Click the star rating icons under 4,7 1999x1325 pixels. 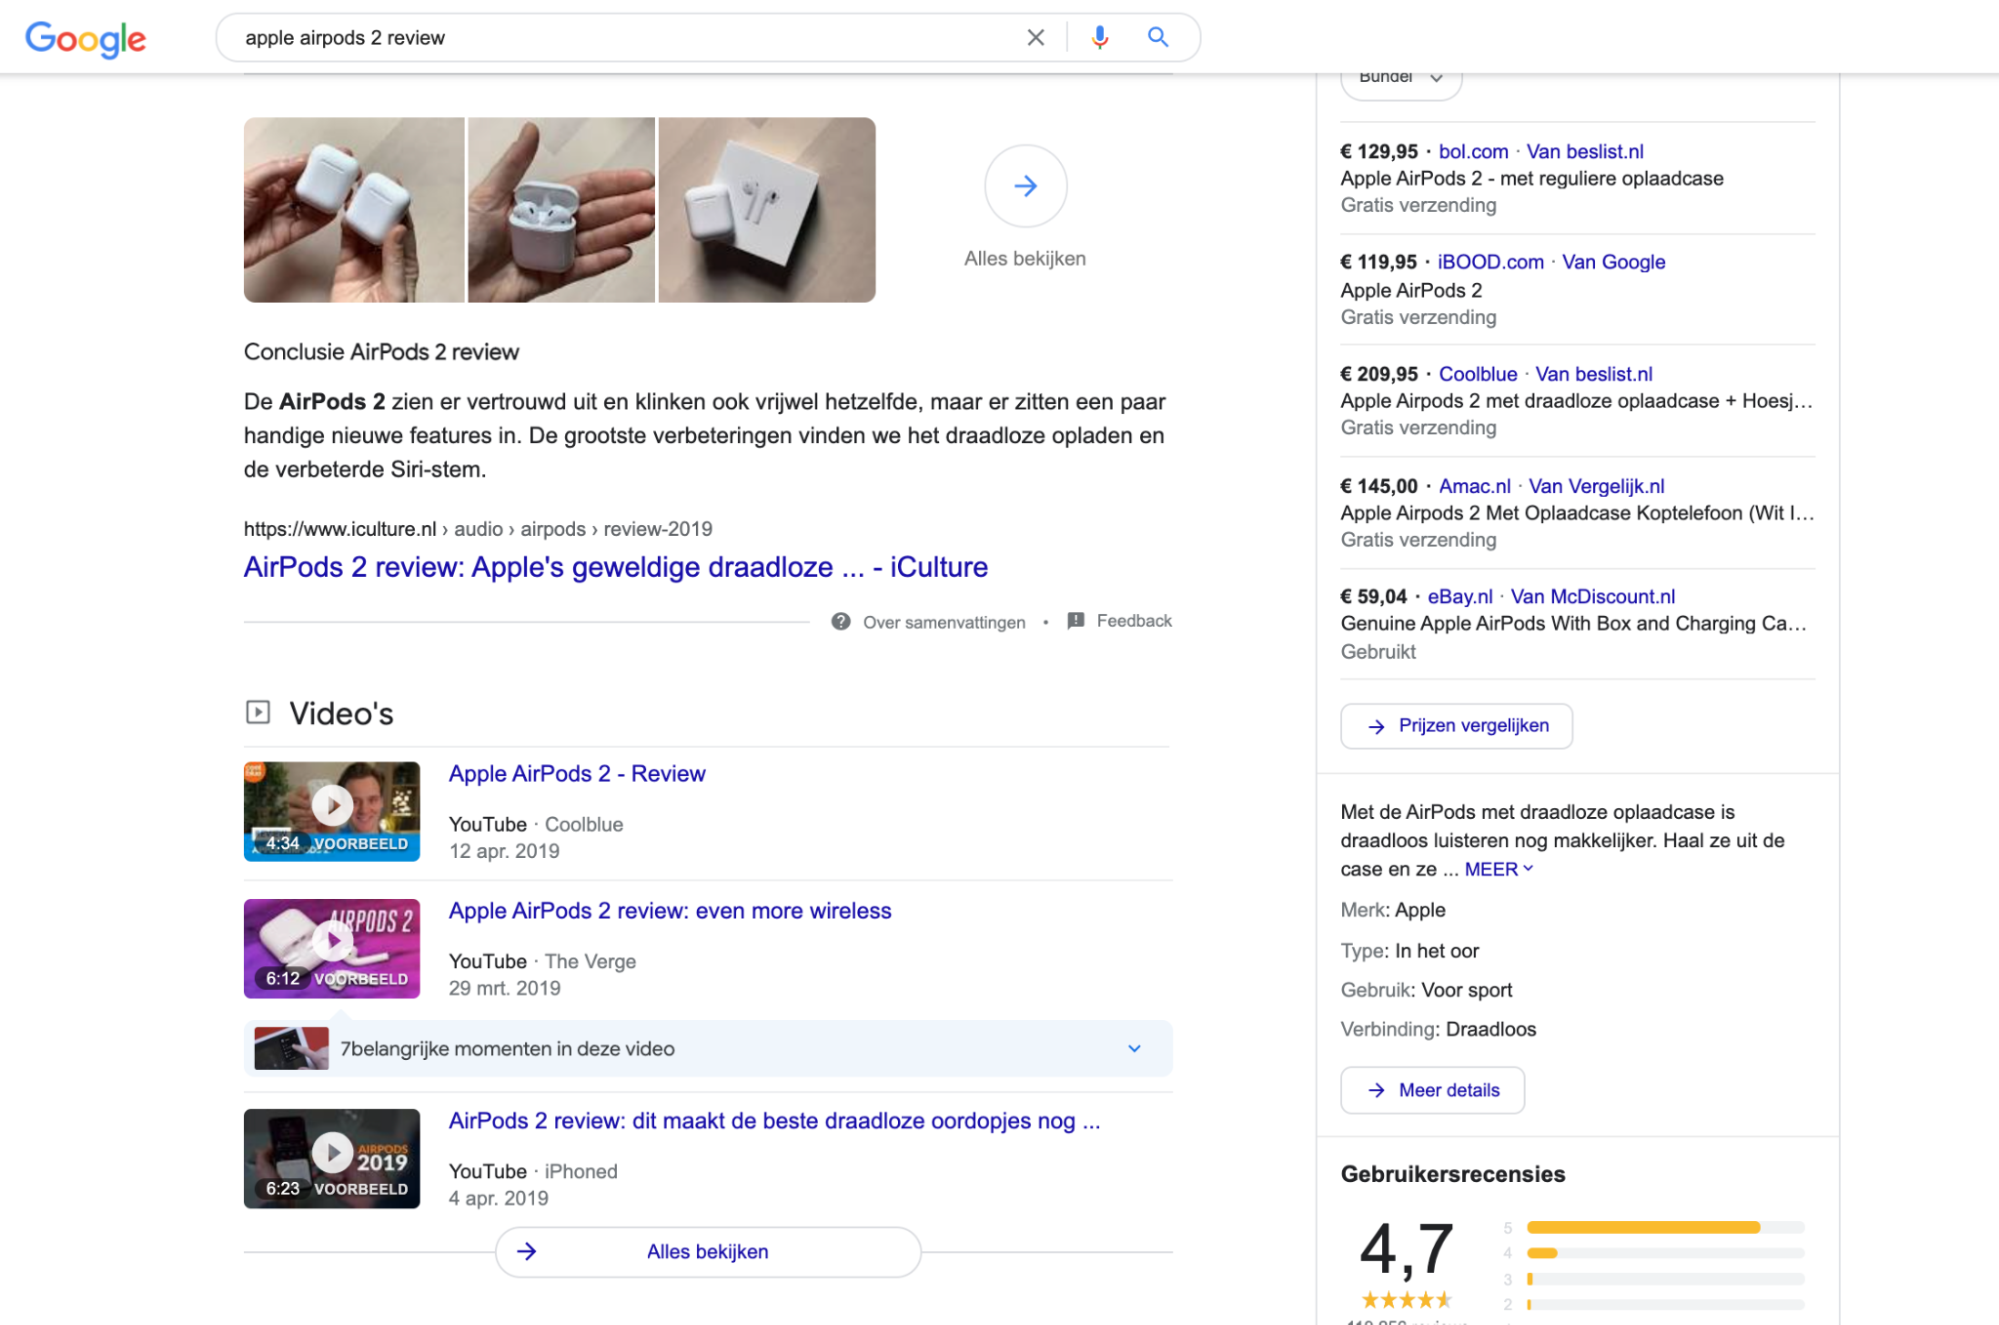[x=1407, y=1300]
